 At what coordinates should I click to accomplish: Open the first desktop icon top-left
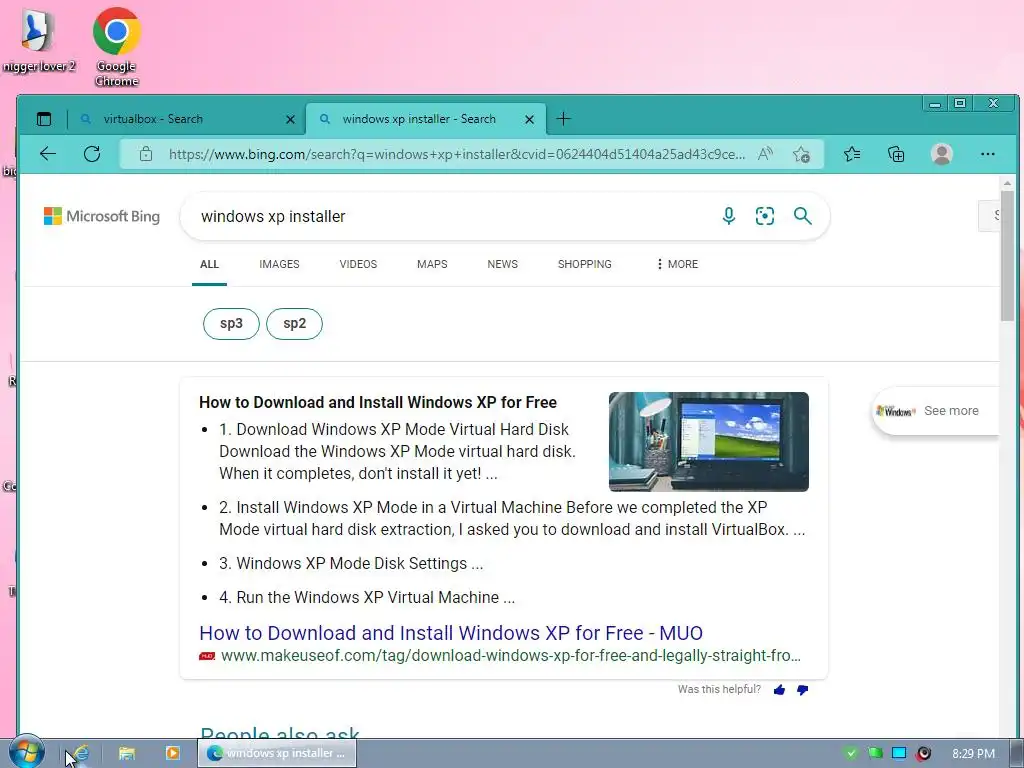tap(39, 40)
